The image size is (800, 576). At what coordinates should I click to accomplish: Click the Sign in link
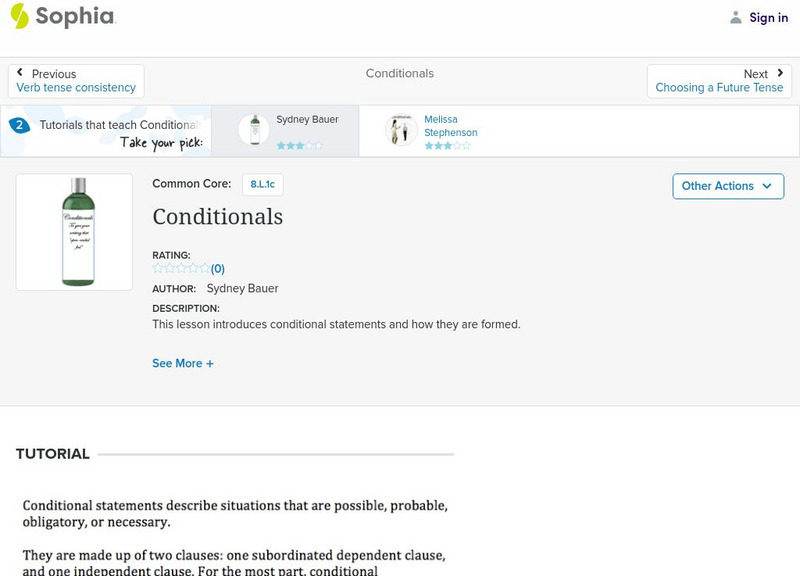[768, 18]
